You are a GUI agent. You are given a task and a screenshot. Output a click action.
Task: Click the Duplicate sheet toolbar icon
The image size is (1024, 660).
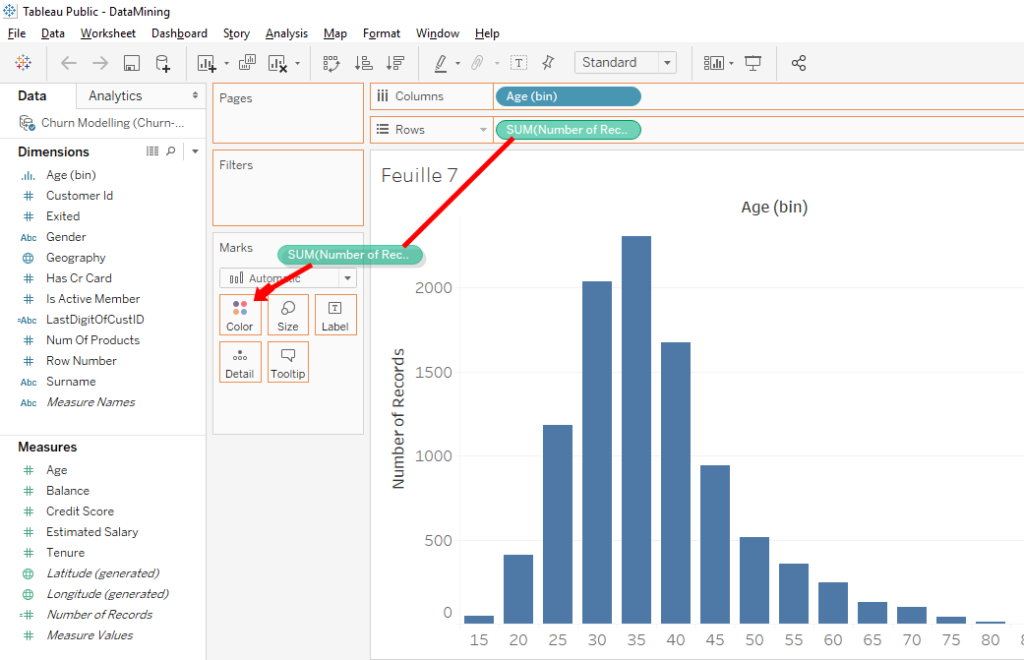[245, 62]
